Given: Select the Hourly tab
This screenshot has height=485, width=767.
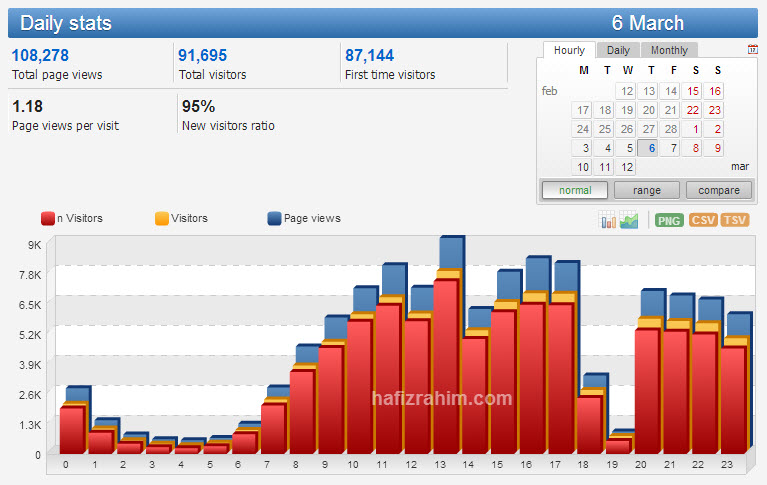Looking at the screenshot, I should [x=569, y=50].
